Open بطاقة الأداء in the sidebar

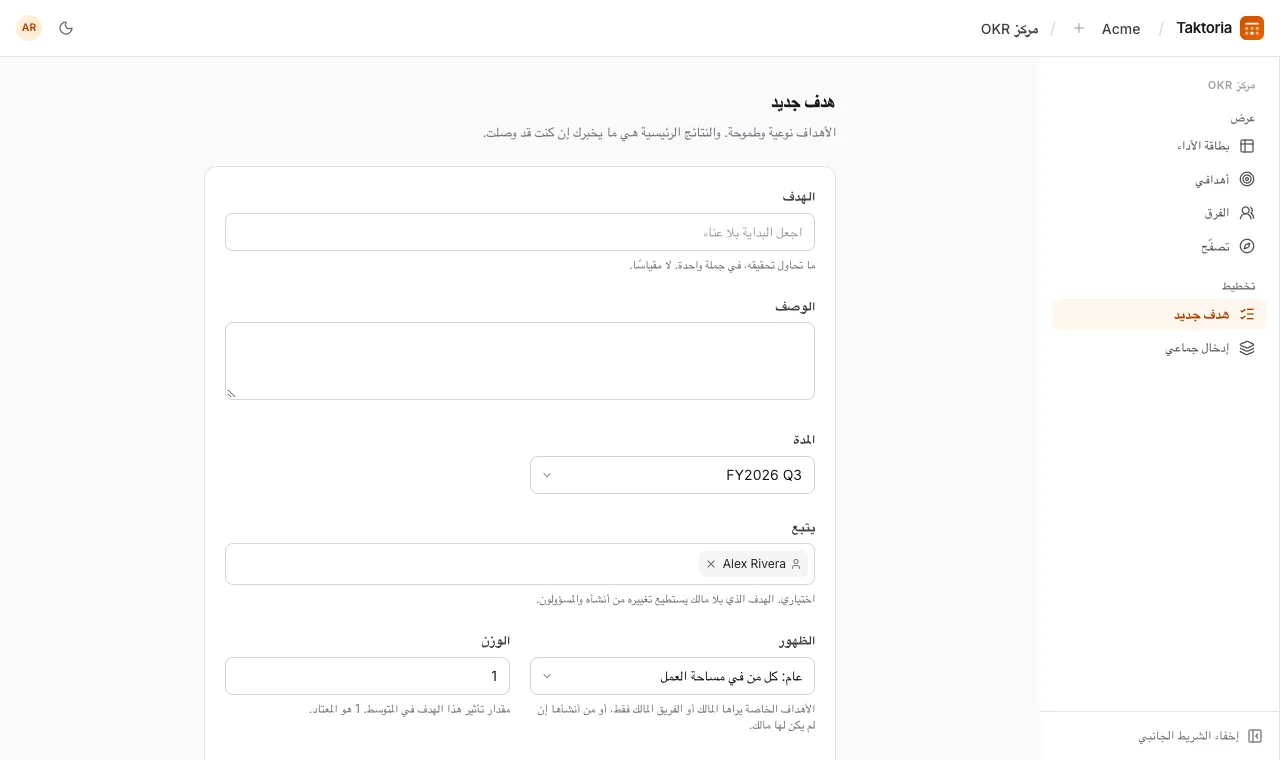pyautogui.click(x=1159, y=146)
